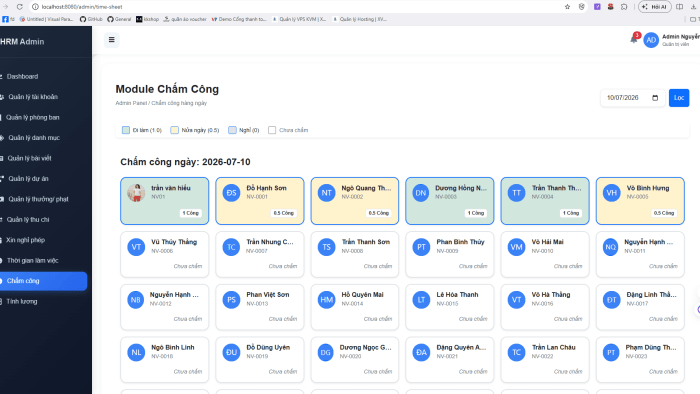Open Vũ Thủy Thắng card
Image resolution: width=700 pixels, height=394 pixels.
[164, 254]
